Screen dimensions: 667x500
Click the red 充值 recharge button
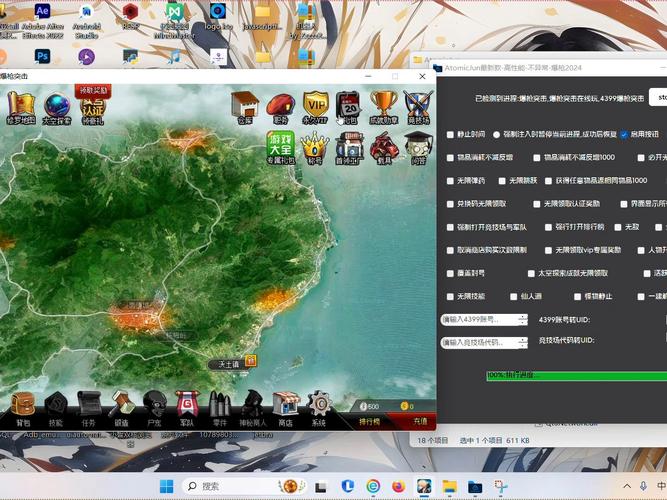419,421
